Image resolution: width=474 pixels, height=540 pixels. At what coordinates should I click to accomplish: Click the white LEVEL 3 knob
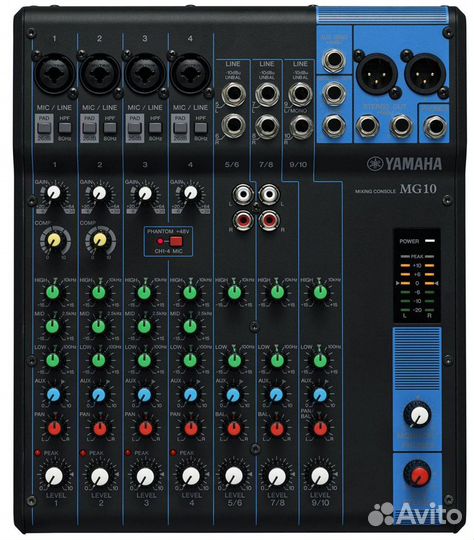145,477
